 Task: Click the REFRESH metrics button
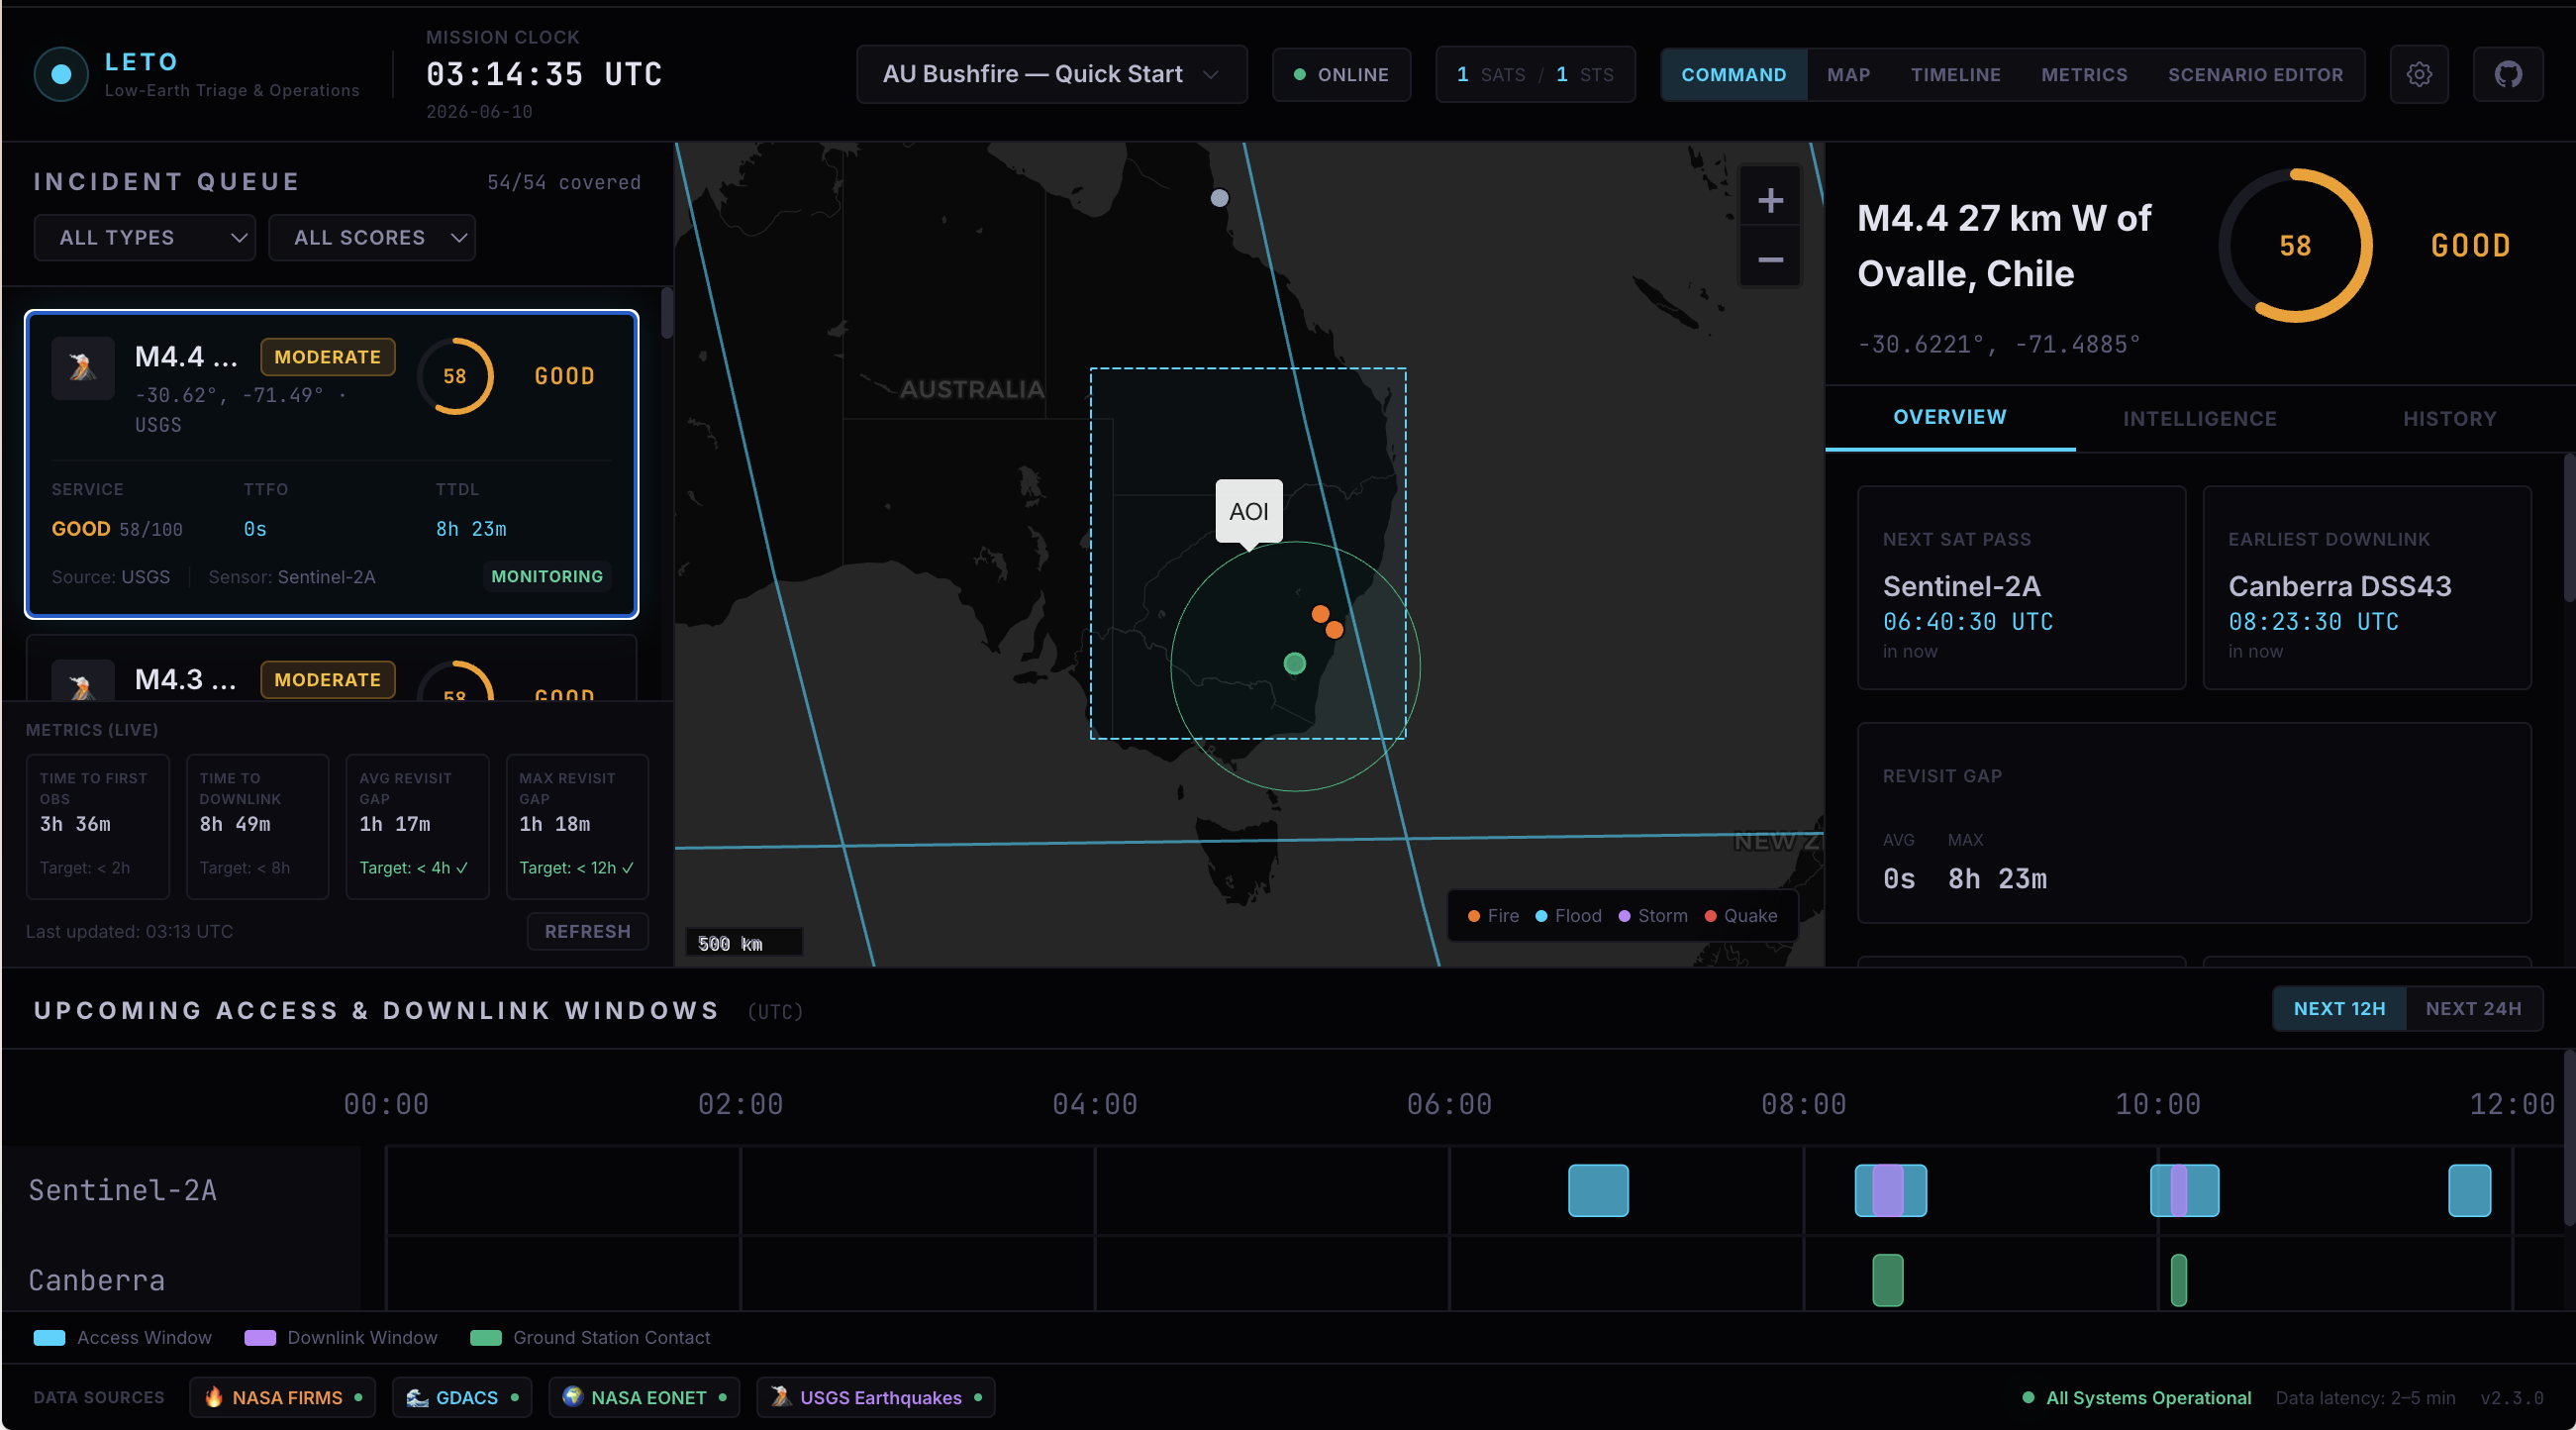587,931
